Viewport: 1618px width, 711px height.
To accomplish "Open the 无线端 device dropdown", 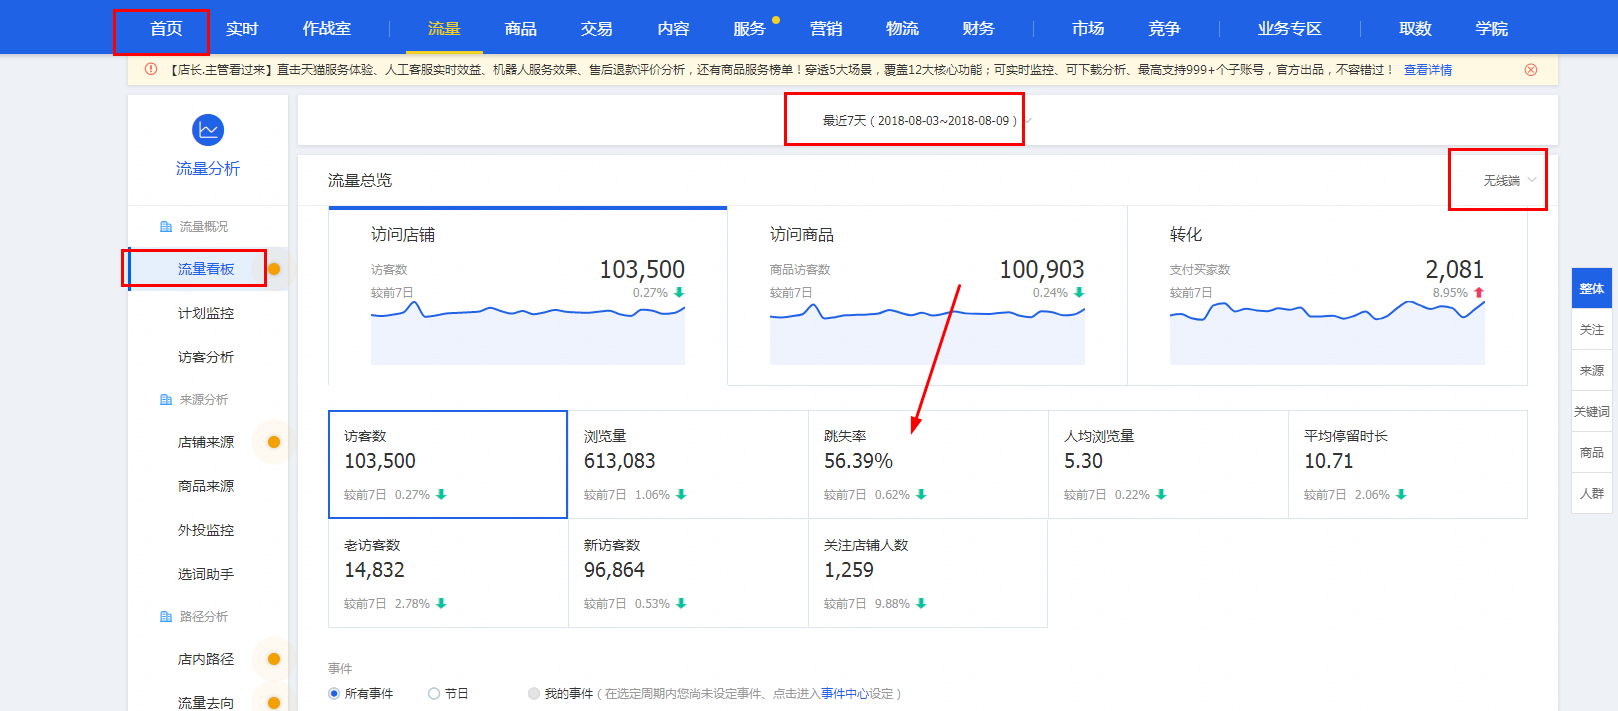I will [x=1509, y=181].
